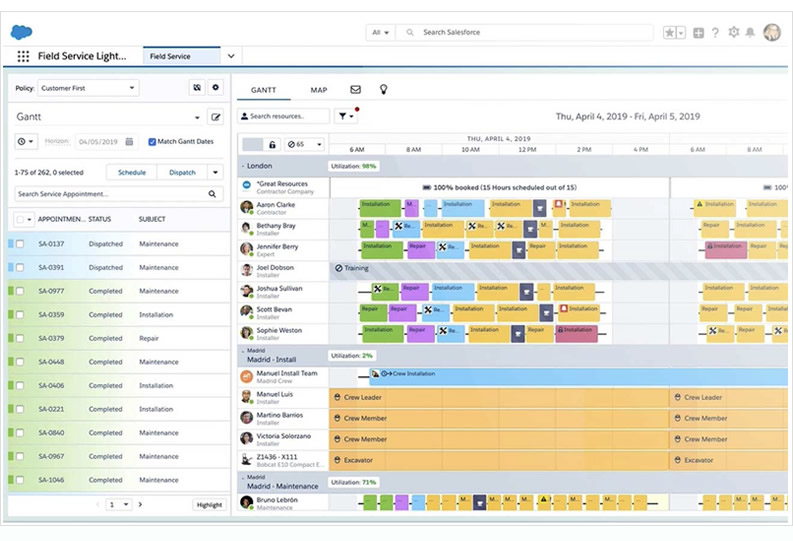Click the edit list pencil icon
This screenshot has width=793, height=541.
coord(215,117)
